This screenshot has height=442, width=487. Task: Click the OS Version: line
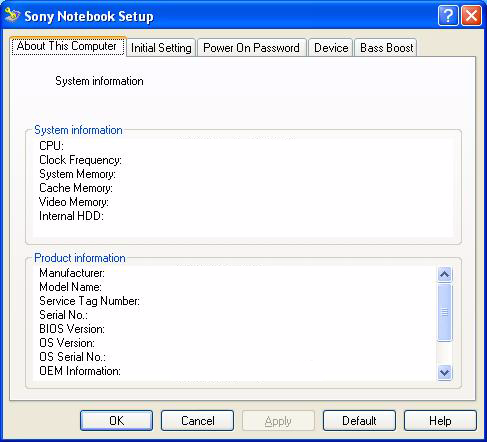point(67,343)
